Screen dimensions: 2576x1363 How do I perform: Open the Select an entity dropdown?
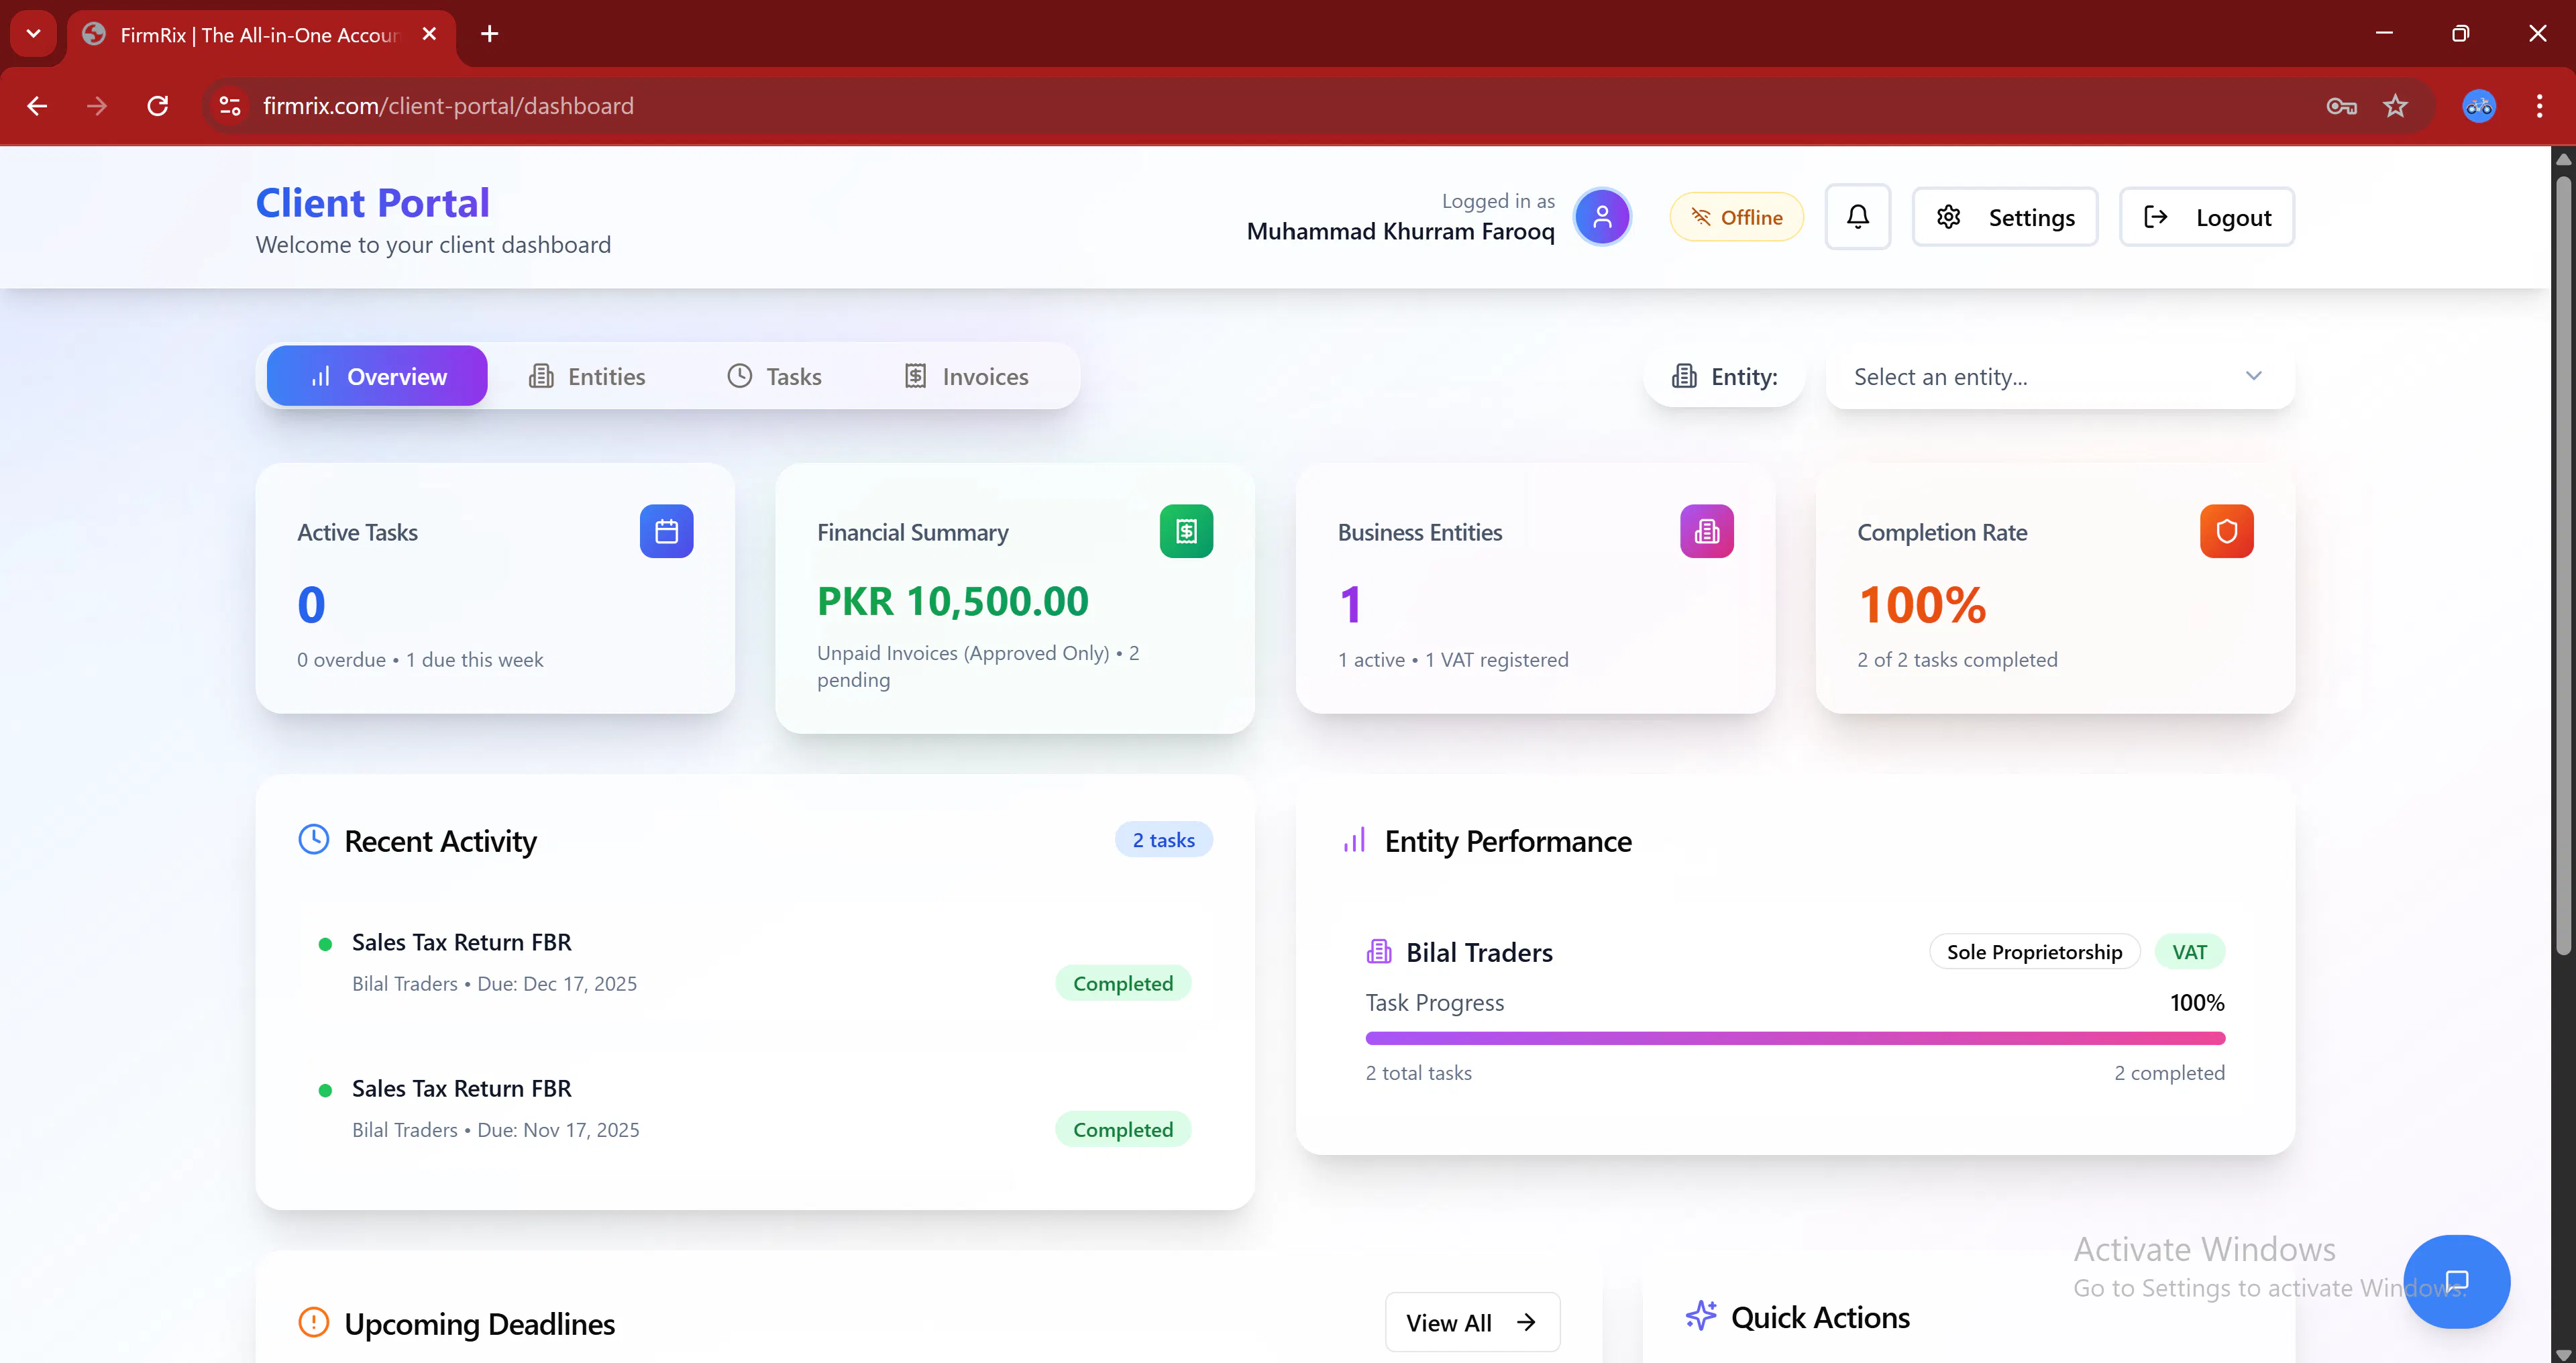tap(2060, 377)
